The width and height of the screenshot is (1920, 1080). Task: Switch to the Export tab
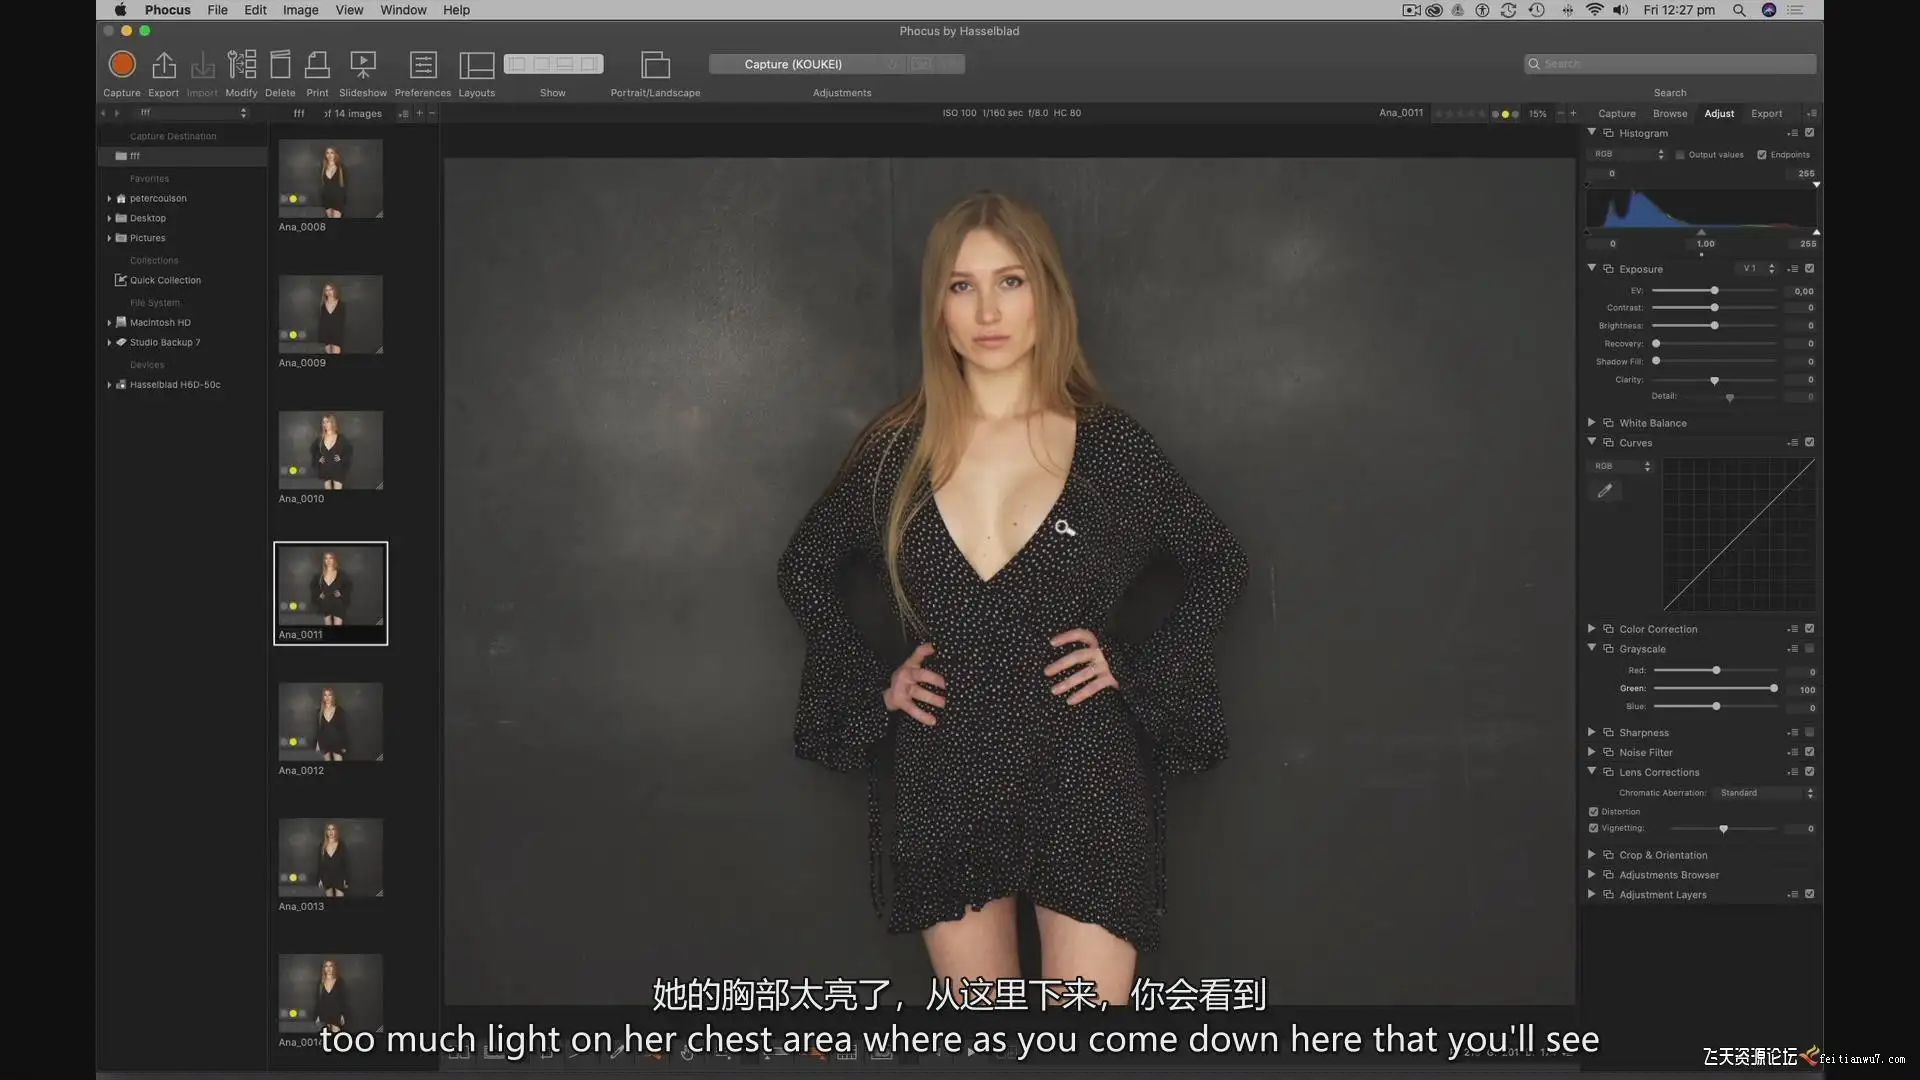pyautogui.click(x=1766, y=114)
